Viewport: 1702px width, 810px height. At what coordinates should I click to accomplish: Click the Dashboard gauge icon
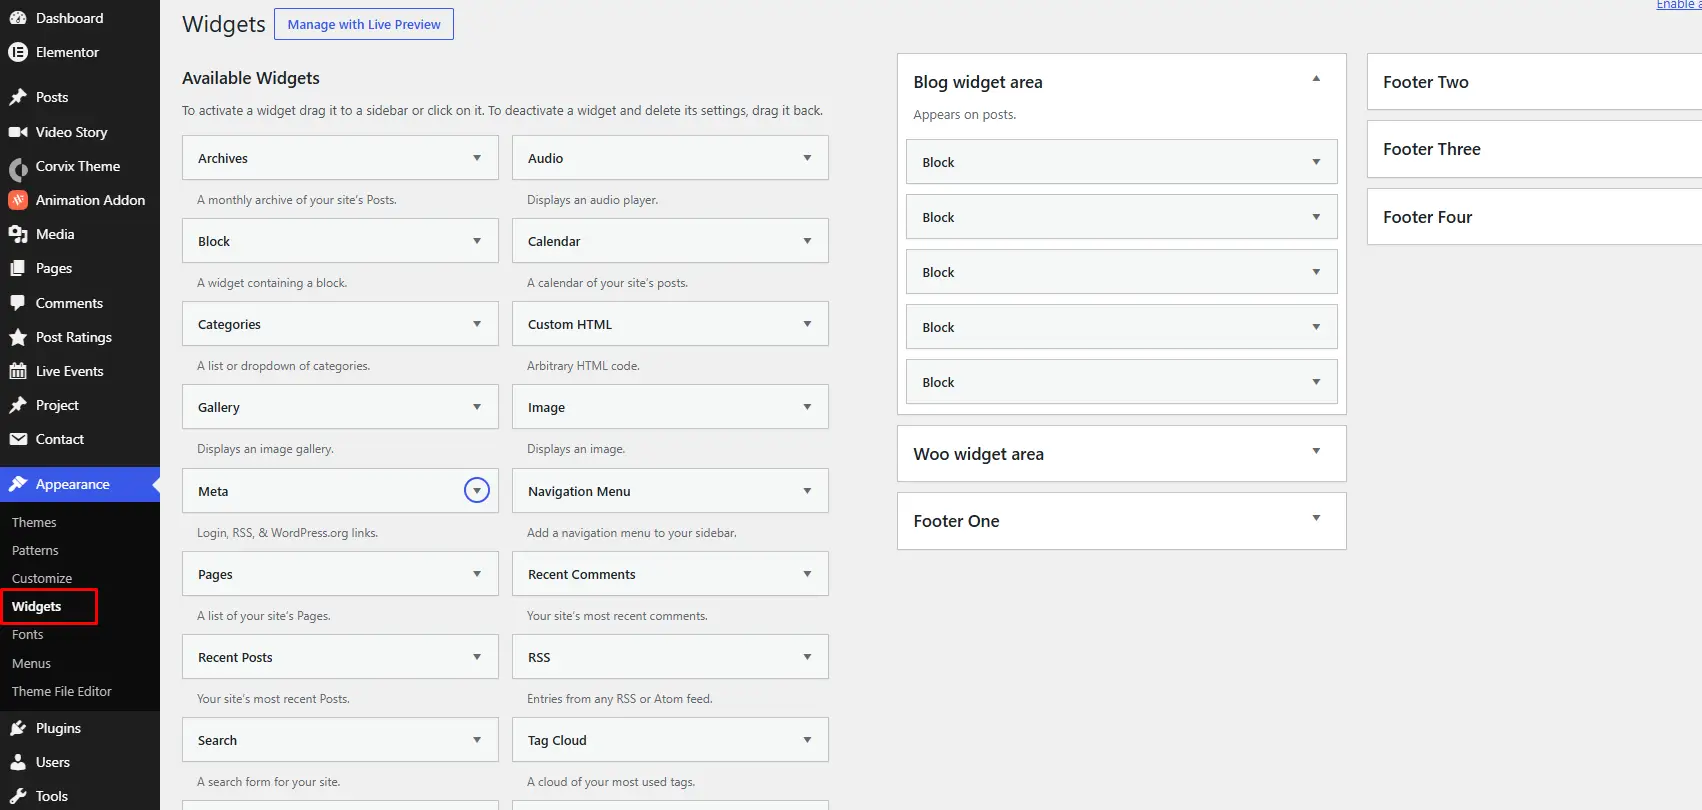[18, 18]
